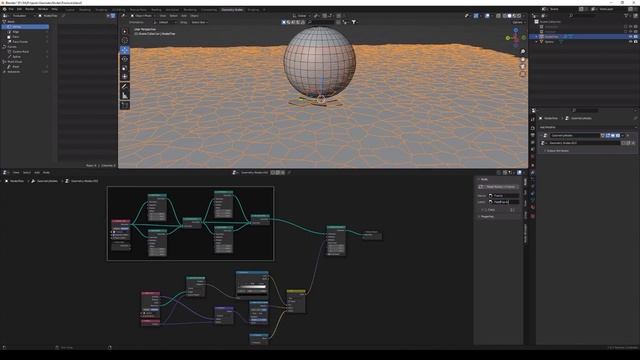This screenshot has height=360, width=640.
Task: Open the modifier extras dropdown arrow
Action: tap(623, 136)
